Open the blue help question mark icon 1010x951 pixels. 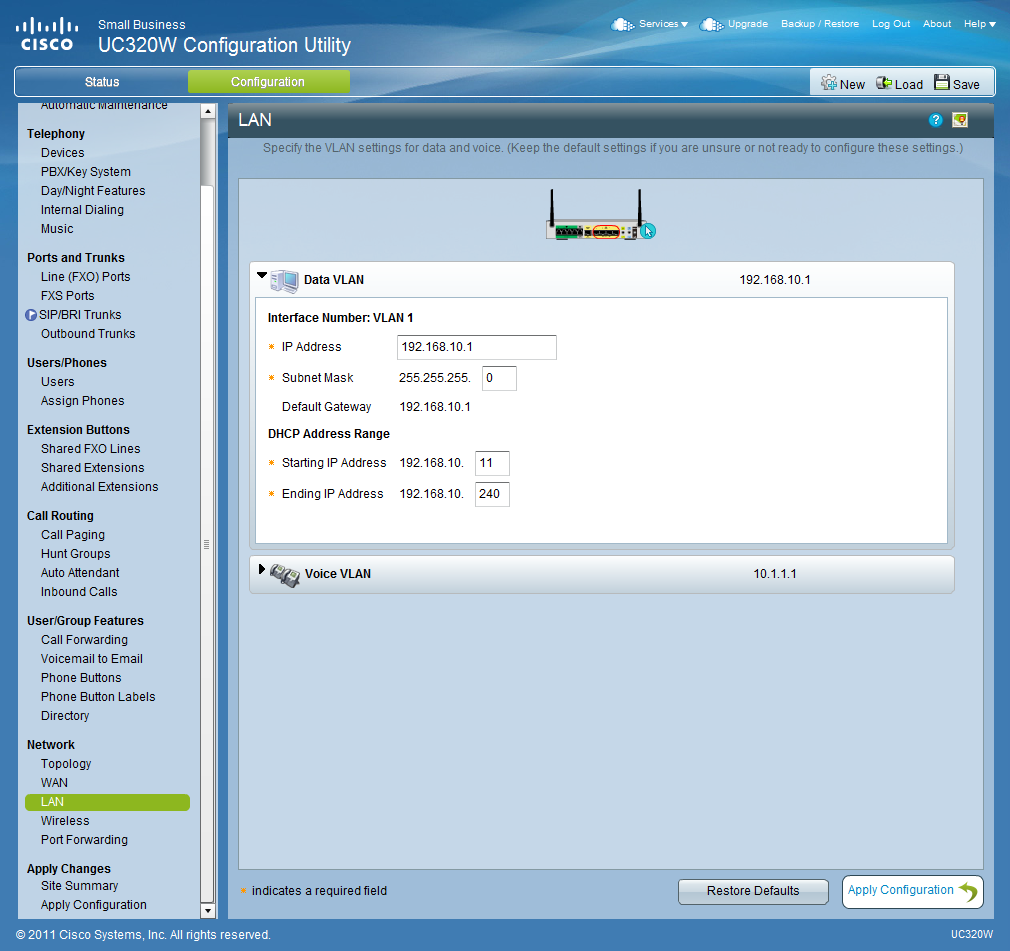[x=936, y=120]
